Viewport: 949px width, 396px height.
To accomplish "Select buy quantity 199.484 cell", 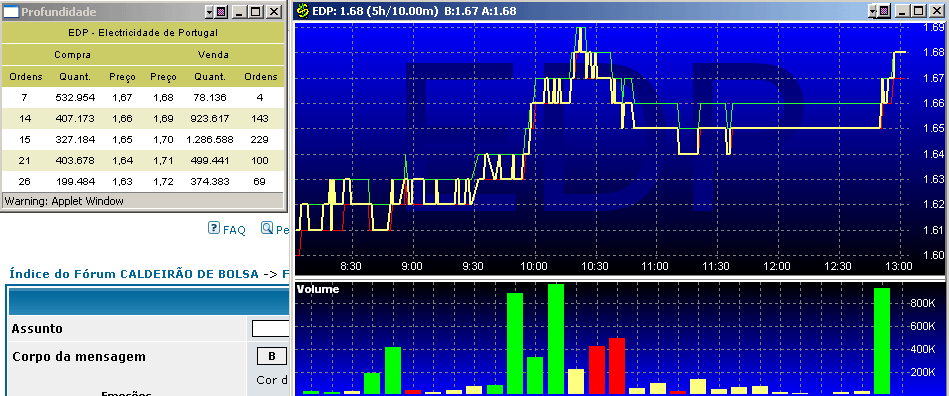I will click(75, 182).
